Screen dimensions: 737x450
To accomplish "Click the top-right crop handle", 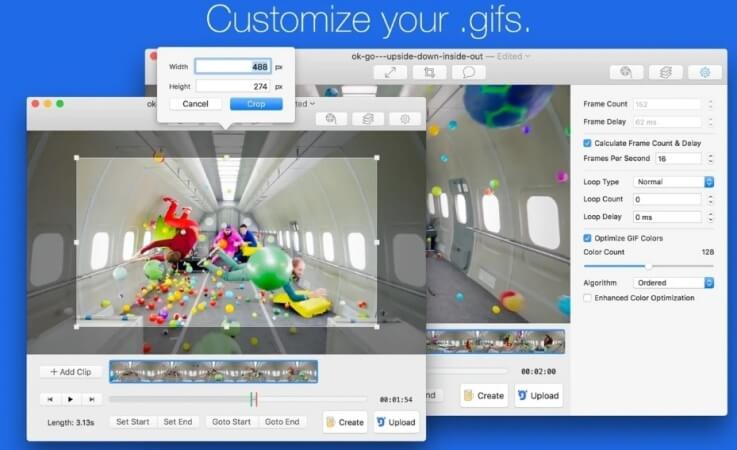I will coord(376,158).
